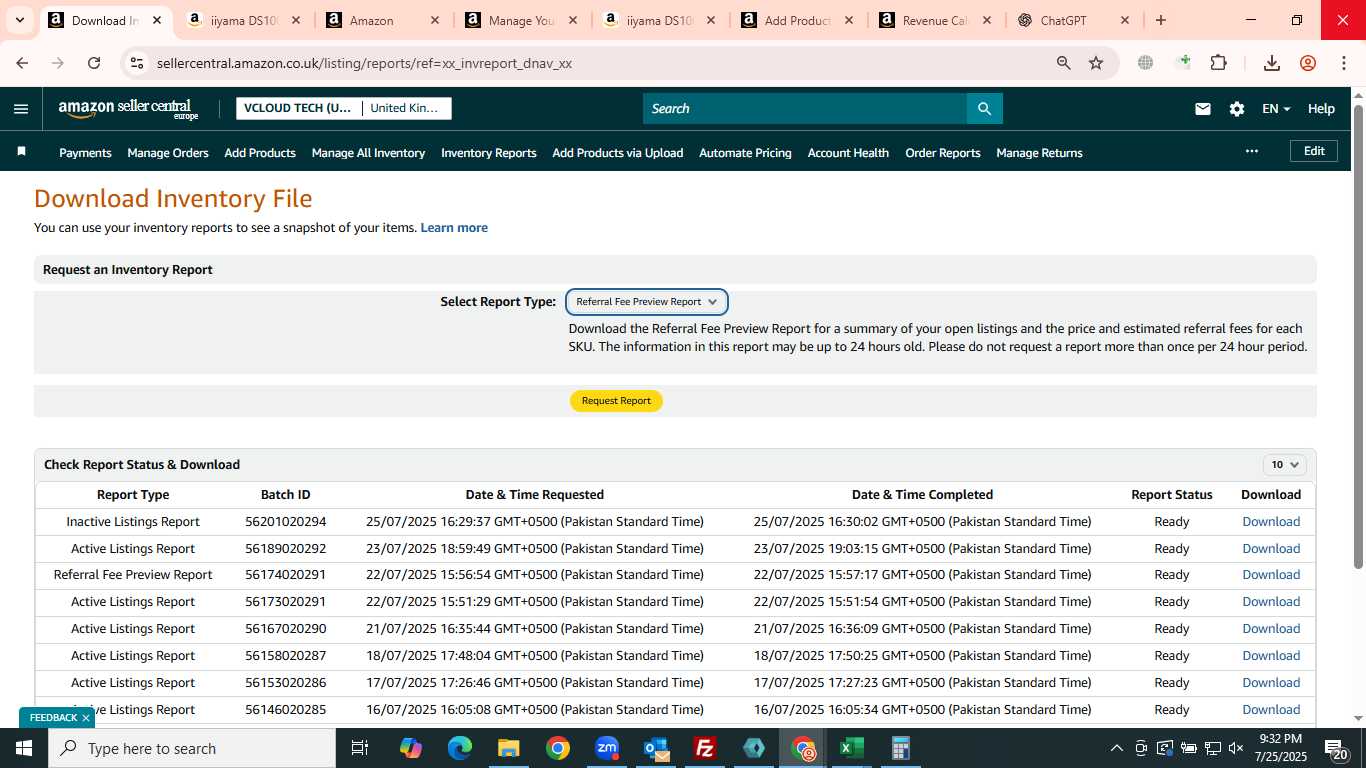
Task: Click the FEEDBACK tab label
Action: [x=53, y=718]
